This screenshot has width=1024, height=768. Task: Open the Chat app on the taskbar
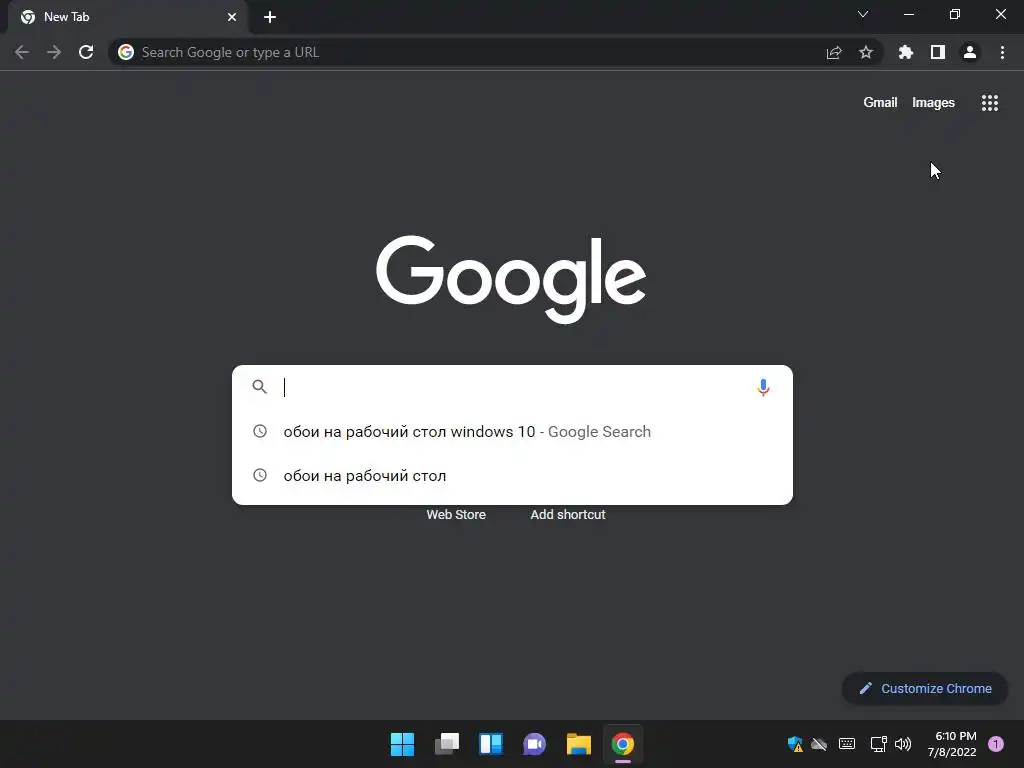click(534, 744)
